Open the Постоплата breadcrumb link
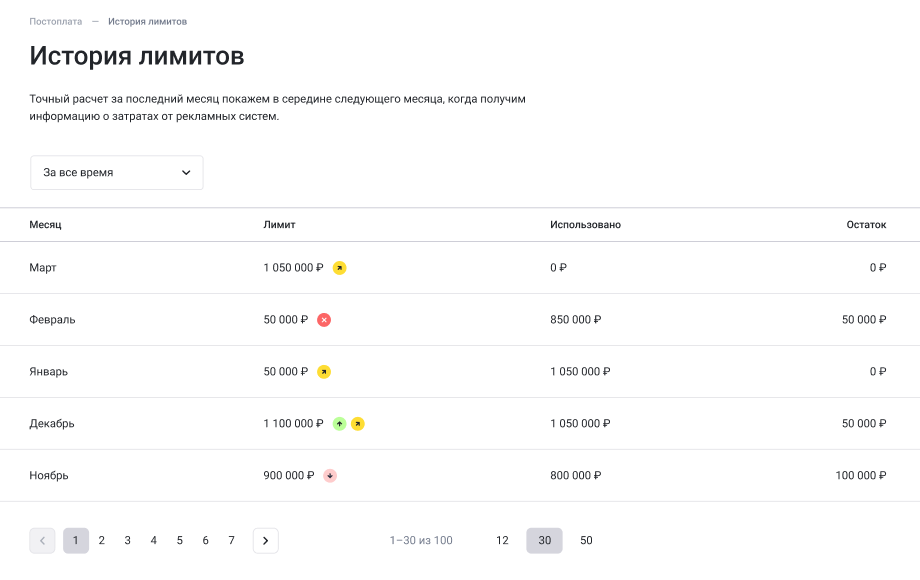 pos(56,21)
